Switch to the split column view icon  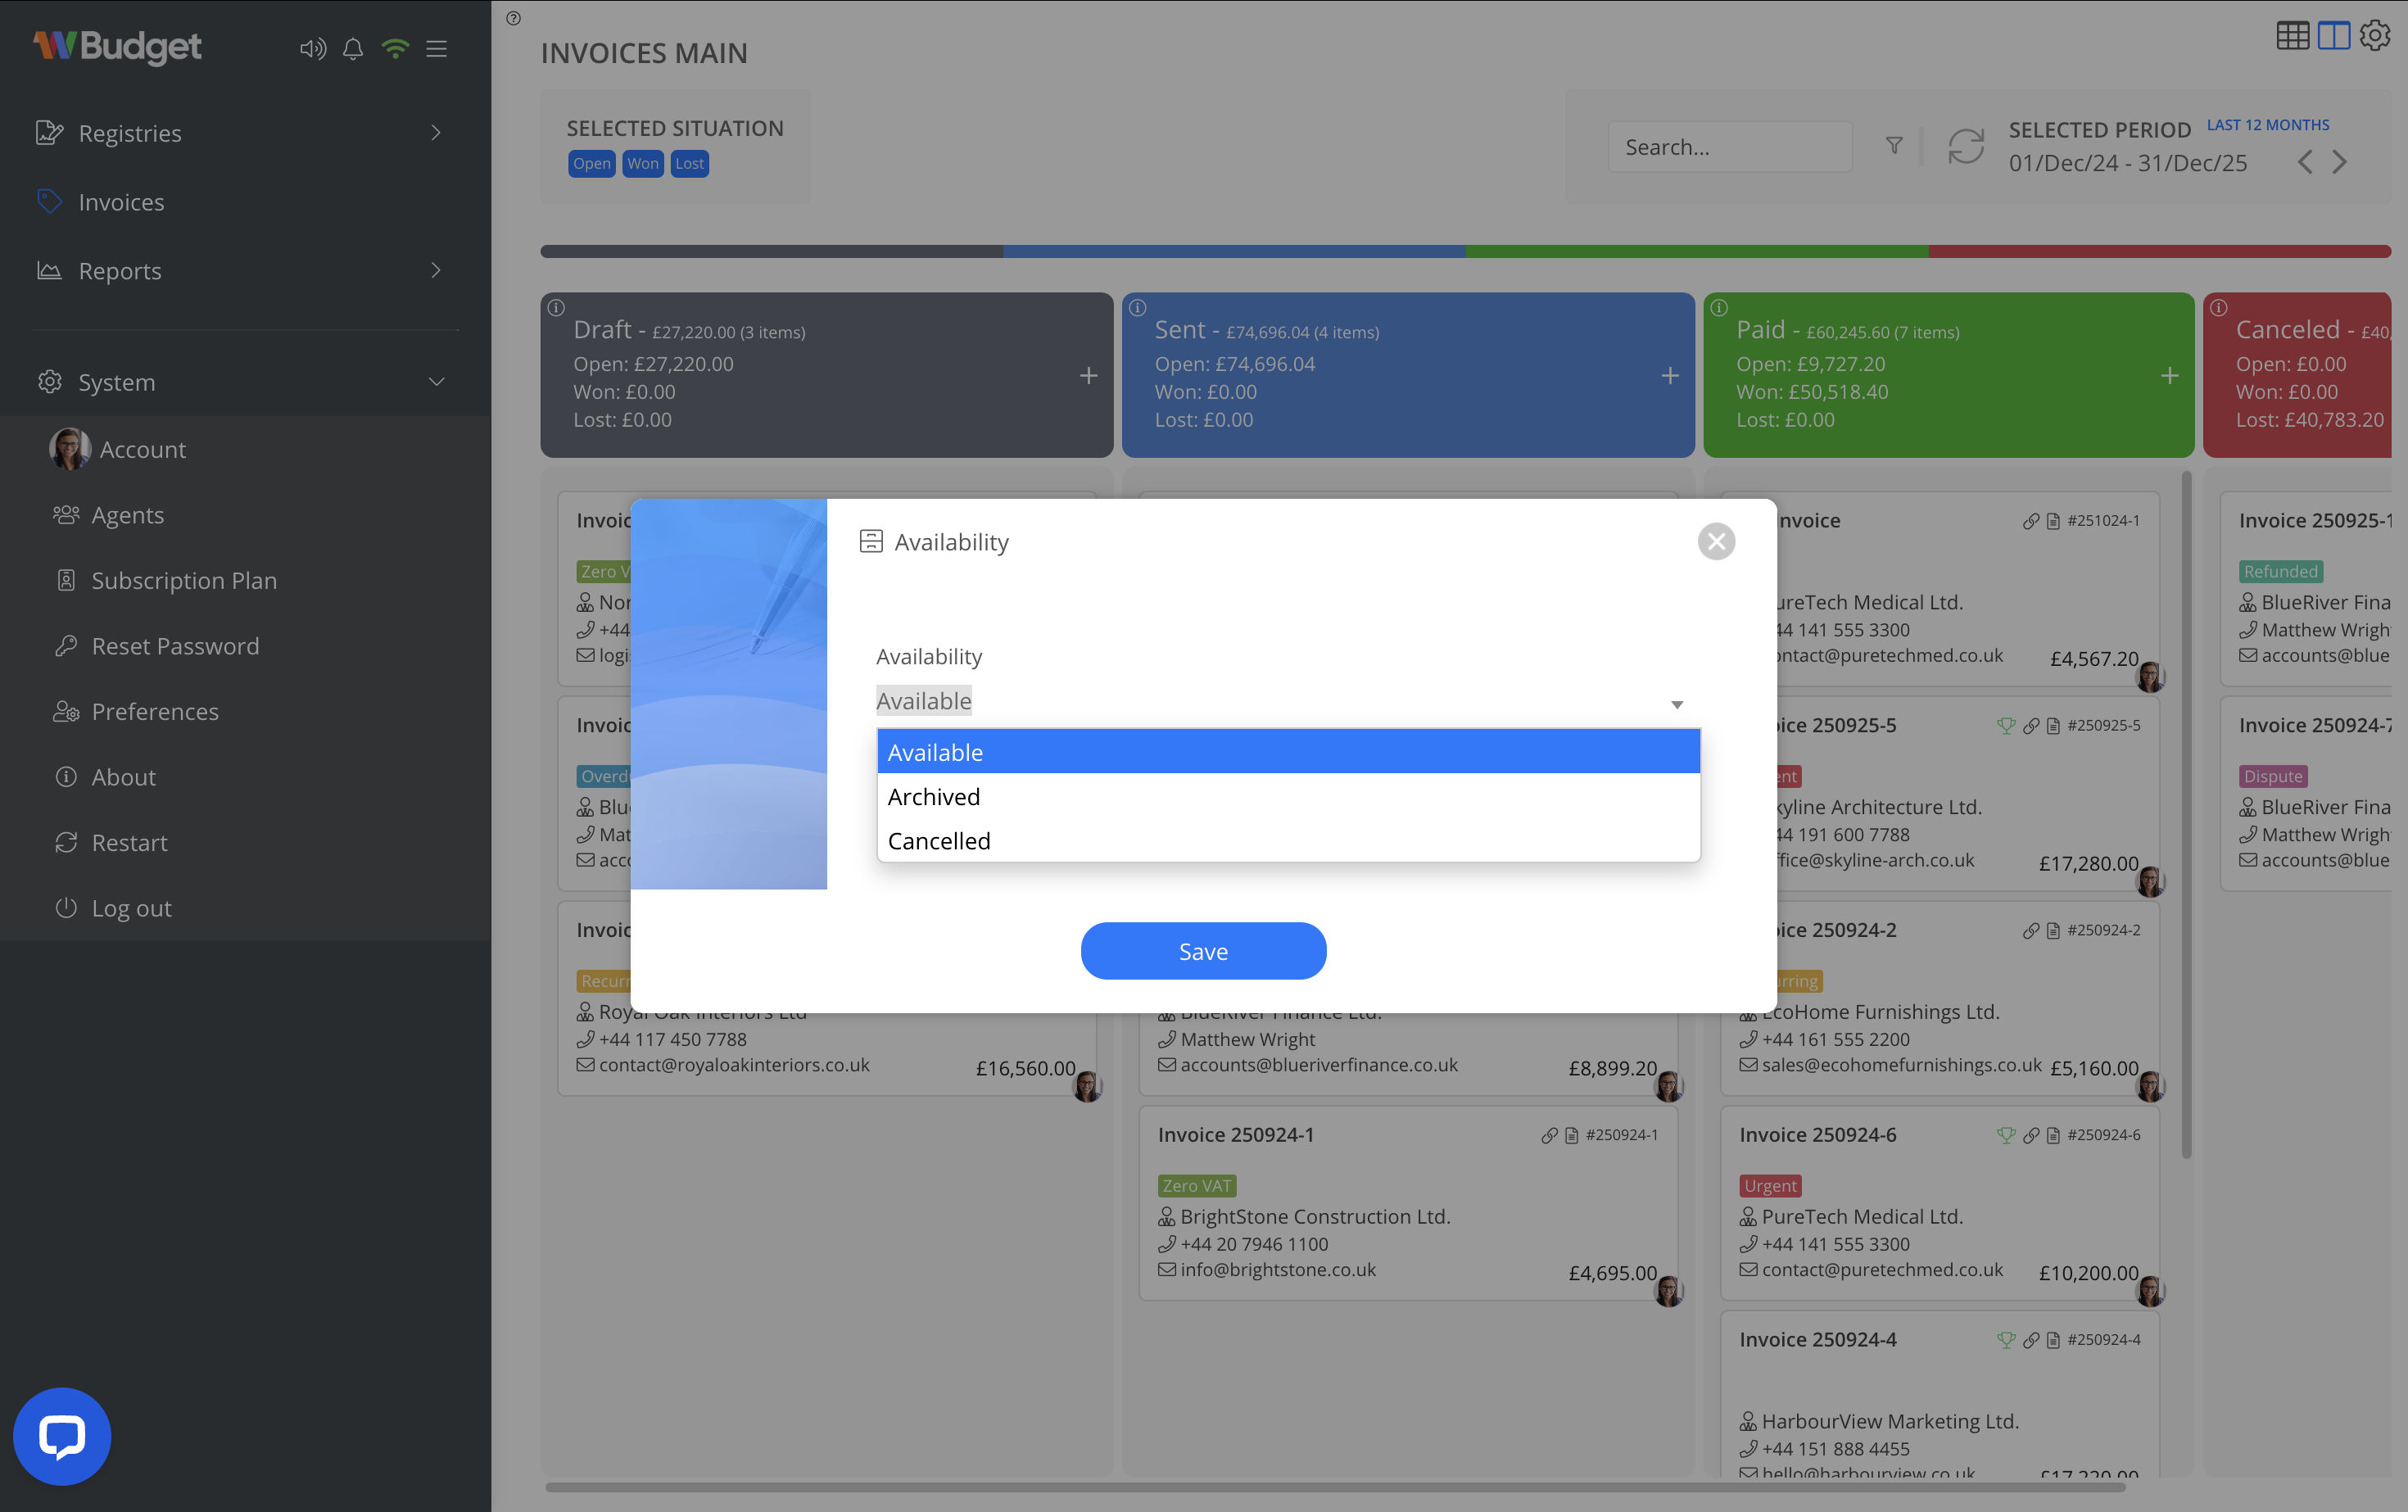pos(2333,35)
